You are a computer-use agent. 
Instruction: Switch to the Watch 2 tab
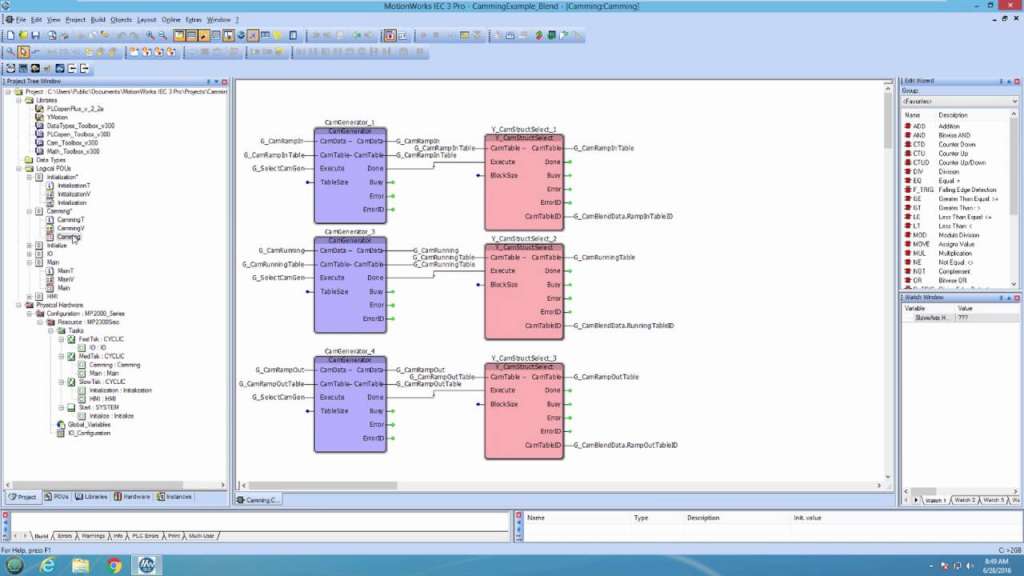click(964, 500)
